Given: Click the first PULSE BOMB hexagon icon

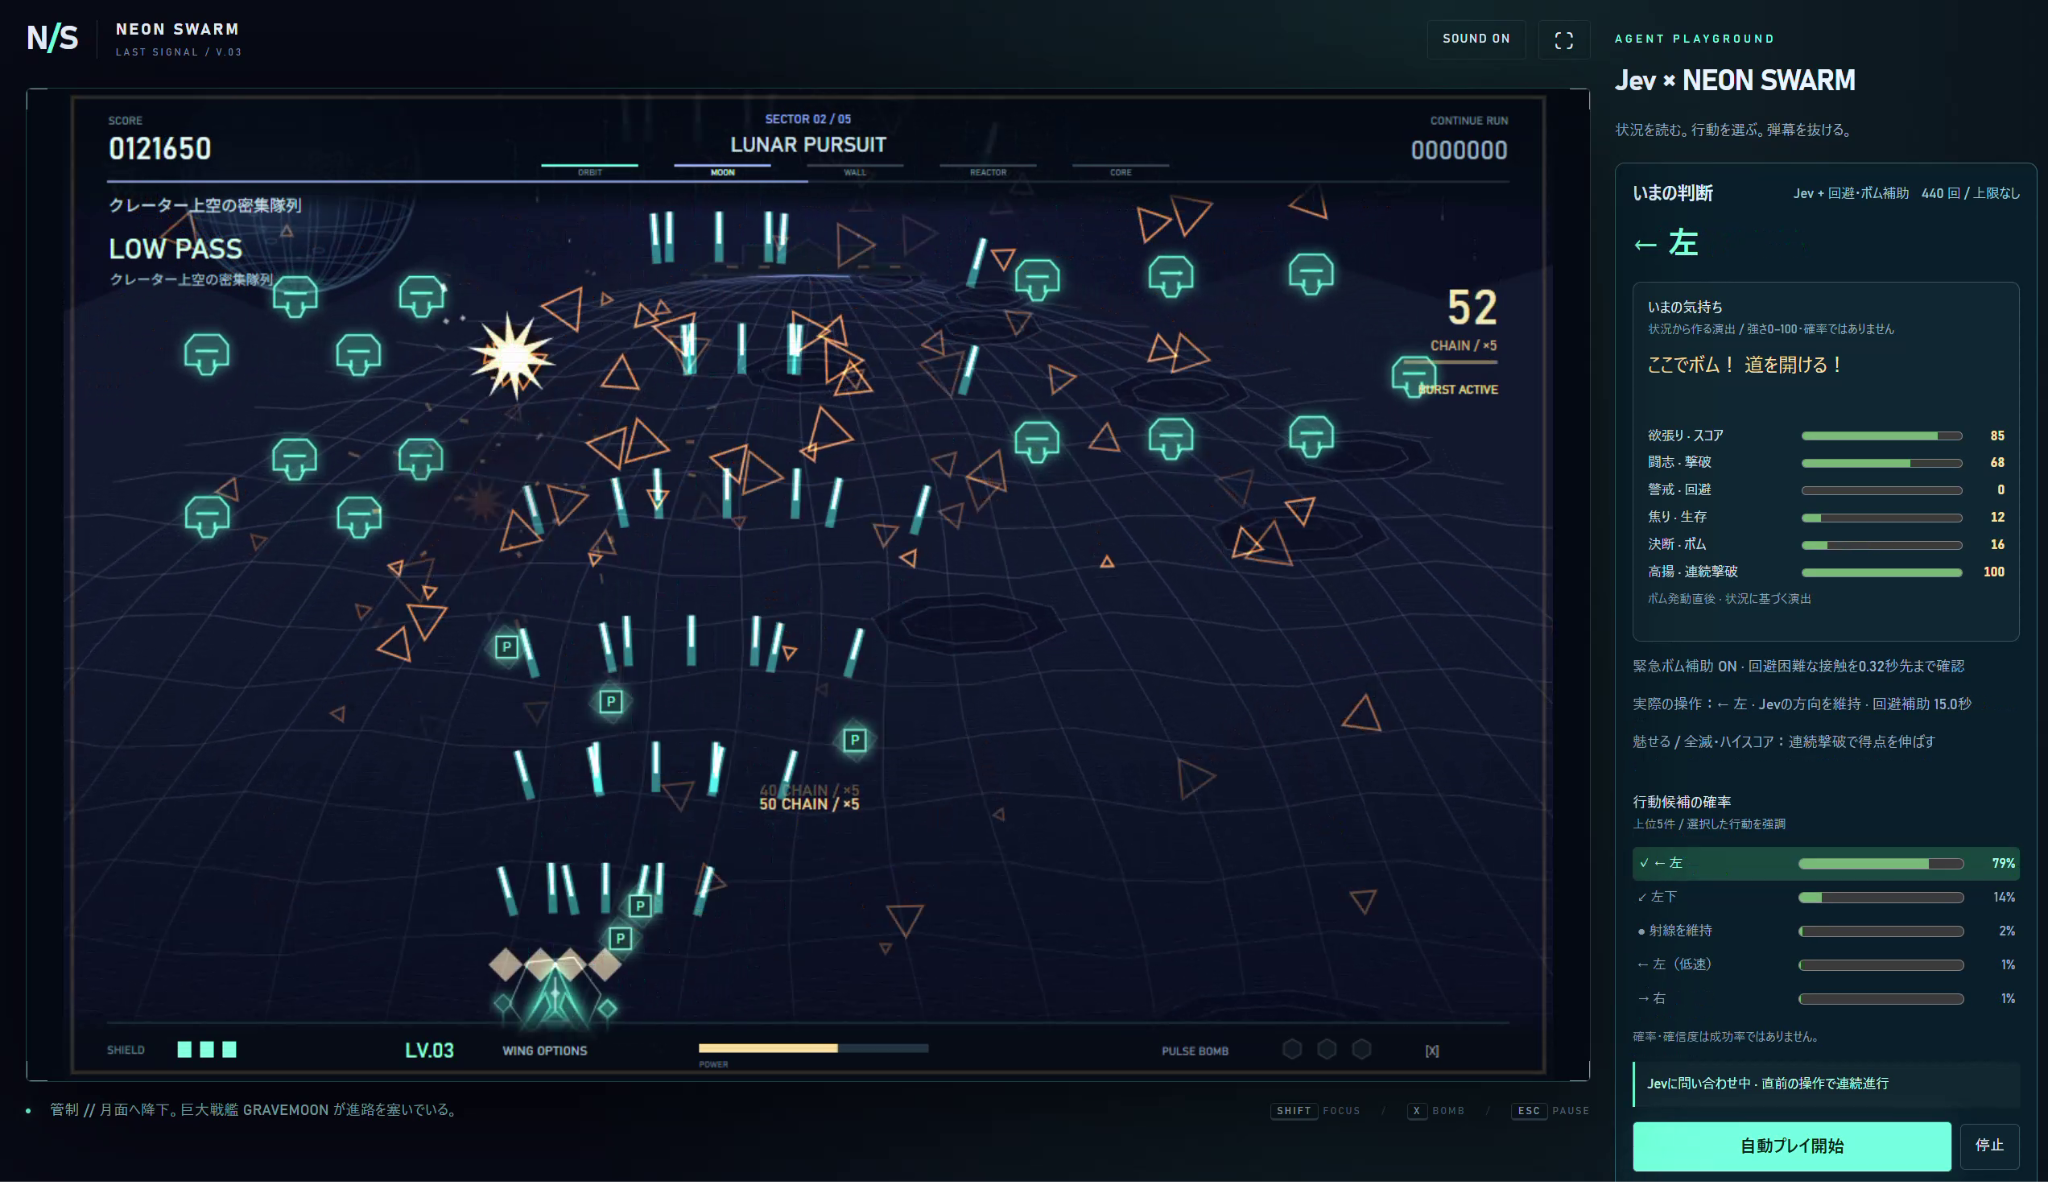Looking at the screenshot, I should 1292,1049.
